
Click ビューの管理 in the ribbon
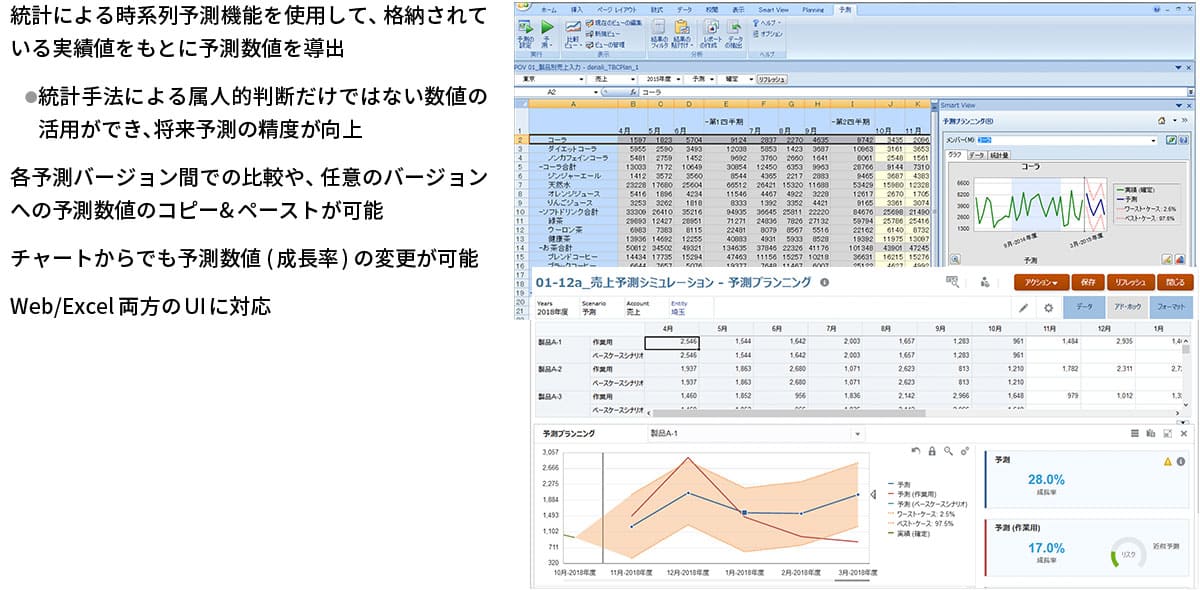click(607, 44)
